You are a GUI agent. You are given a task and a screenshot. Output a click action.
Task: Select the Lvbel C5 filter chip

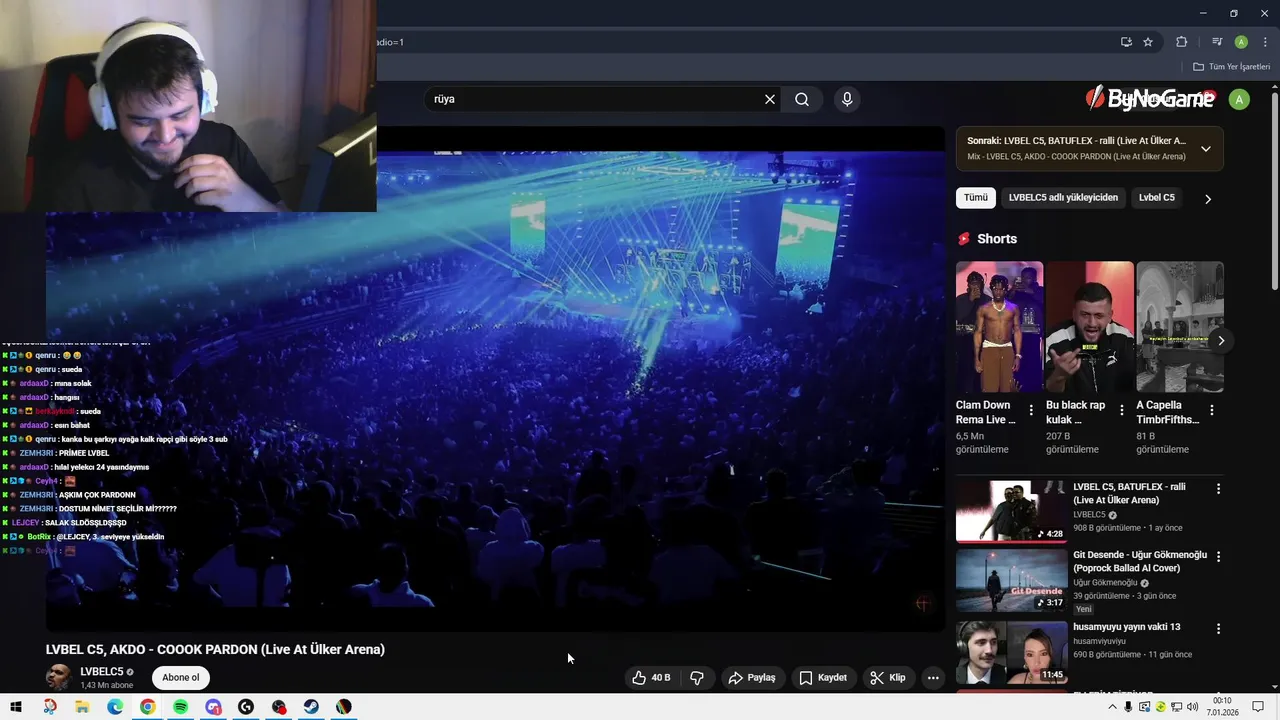[1156, 198]
